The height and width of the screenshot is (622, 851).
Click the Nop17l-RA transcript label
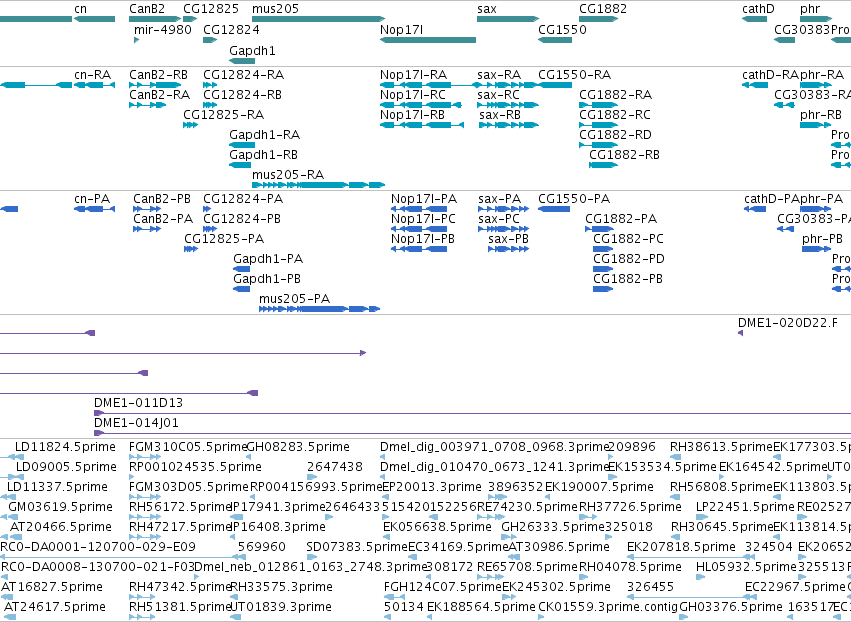click(414, 75)
